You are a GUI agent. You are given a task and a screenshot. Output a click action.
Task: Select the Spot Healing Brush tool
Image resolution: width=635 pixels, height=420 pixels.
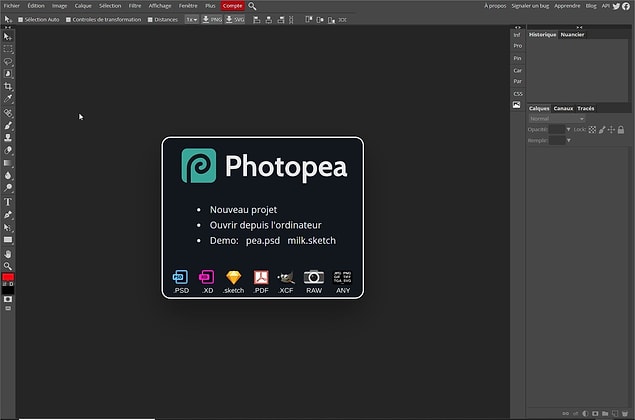coord(8,113)
